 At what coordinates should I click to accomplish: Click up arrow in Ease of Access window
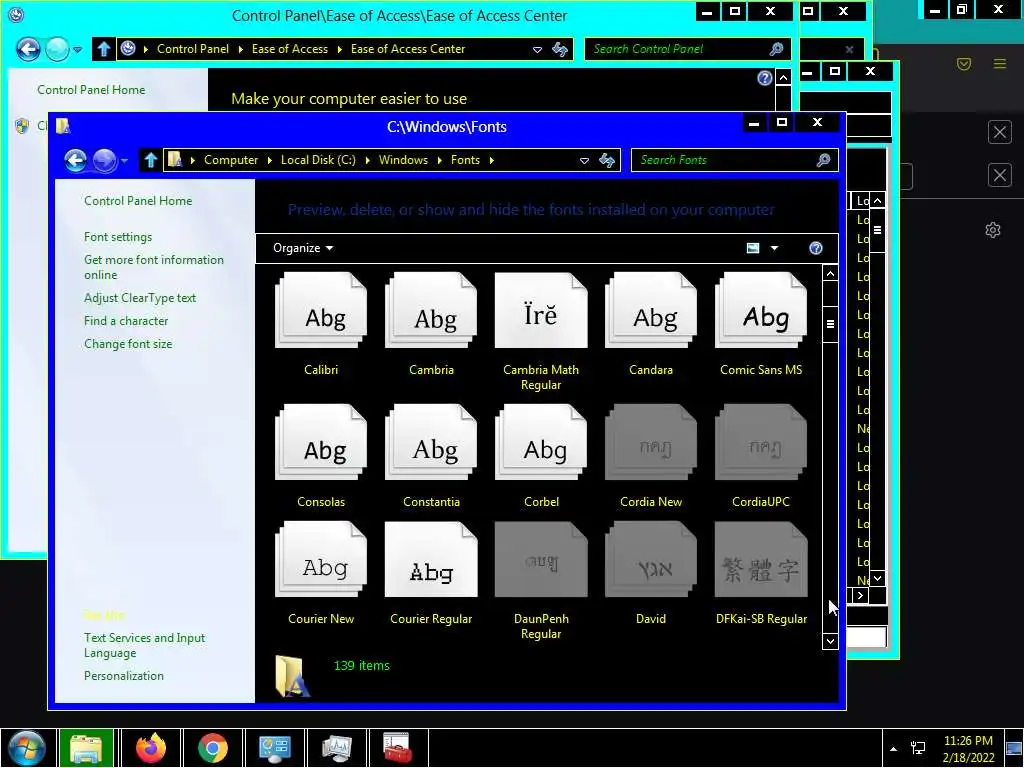(x=103, y=49)
